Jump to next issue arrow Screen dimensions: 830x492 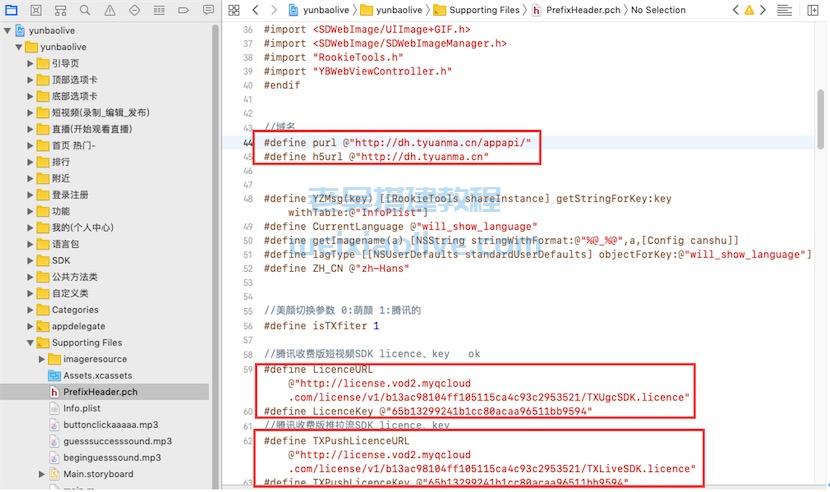pos(763,10)
